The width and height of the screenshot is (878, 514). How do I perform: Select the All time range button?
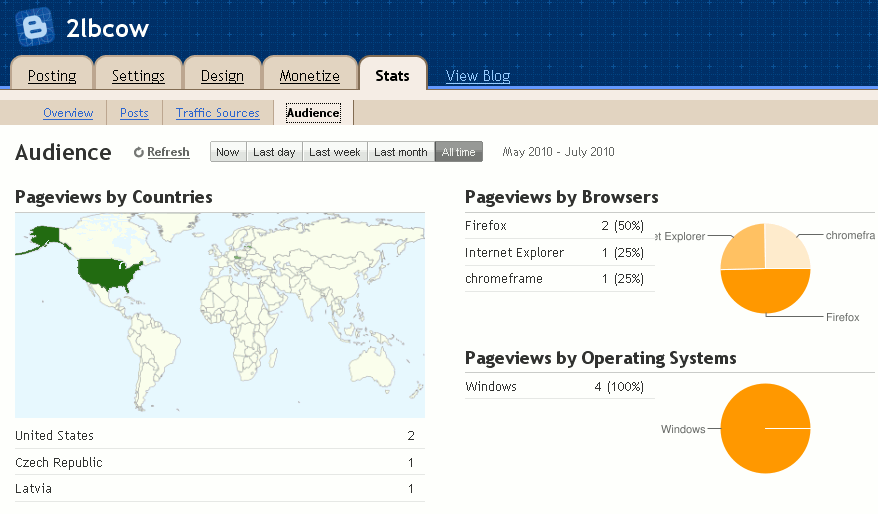tap(458, 152)
